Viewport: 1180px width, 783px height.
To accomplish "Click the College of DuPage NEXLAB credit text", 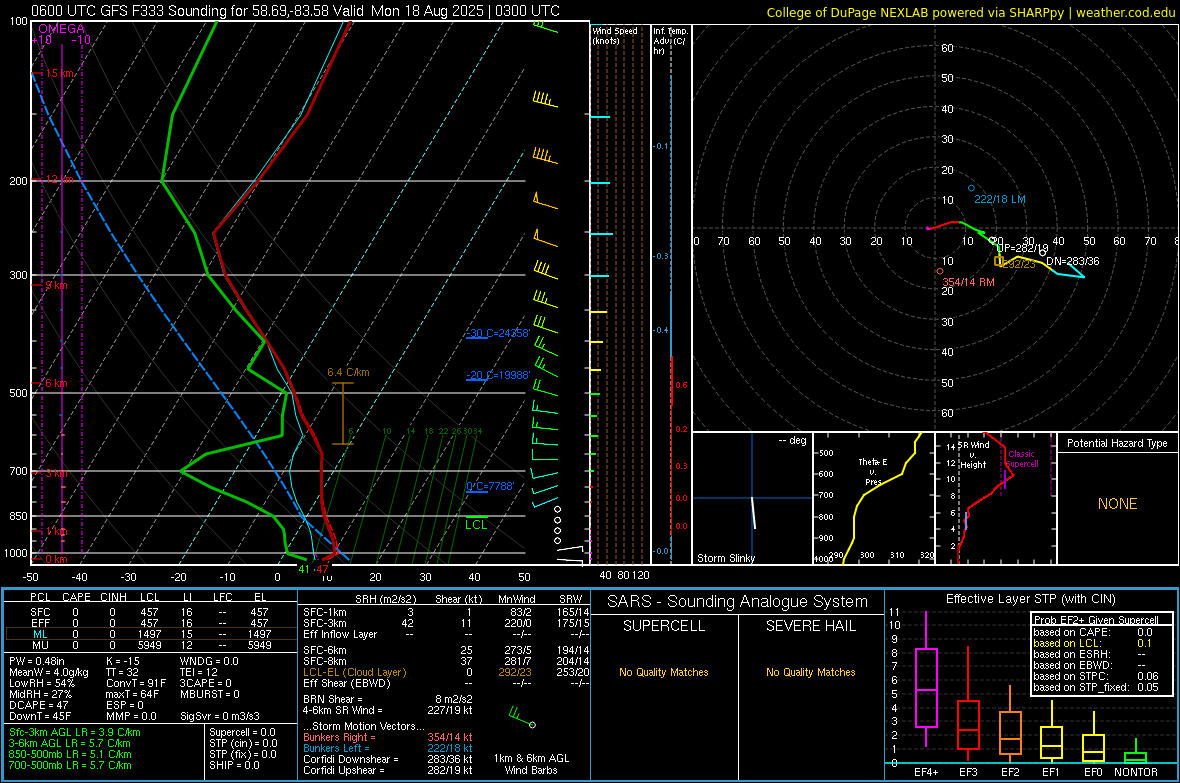I will (x=970, y=12).
